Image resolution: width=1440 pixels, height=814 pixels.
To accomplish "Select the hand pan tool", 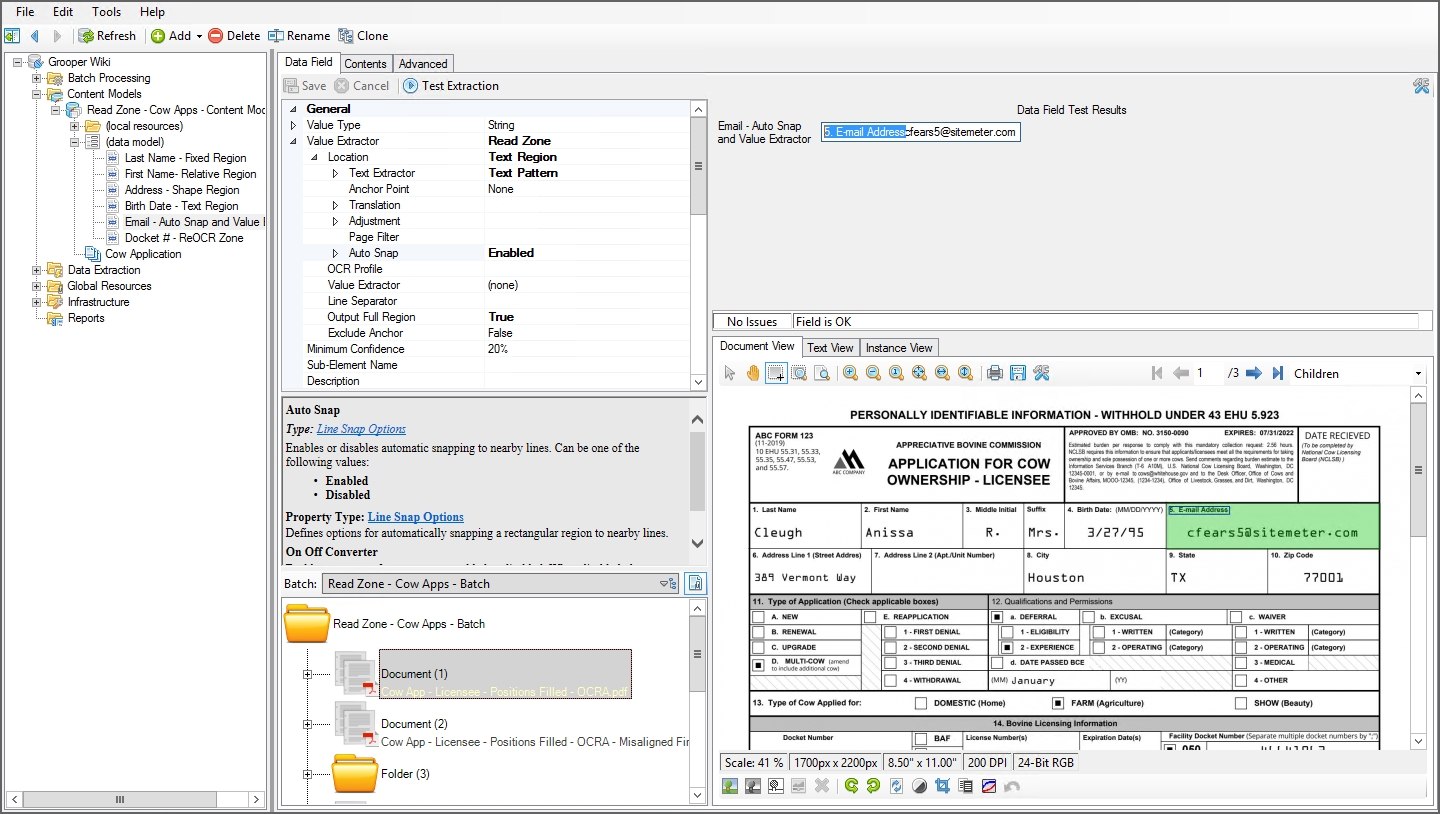I will (x=752, y=373).
